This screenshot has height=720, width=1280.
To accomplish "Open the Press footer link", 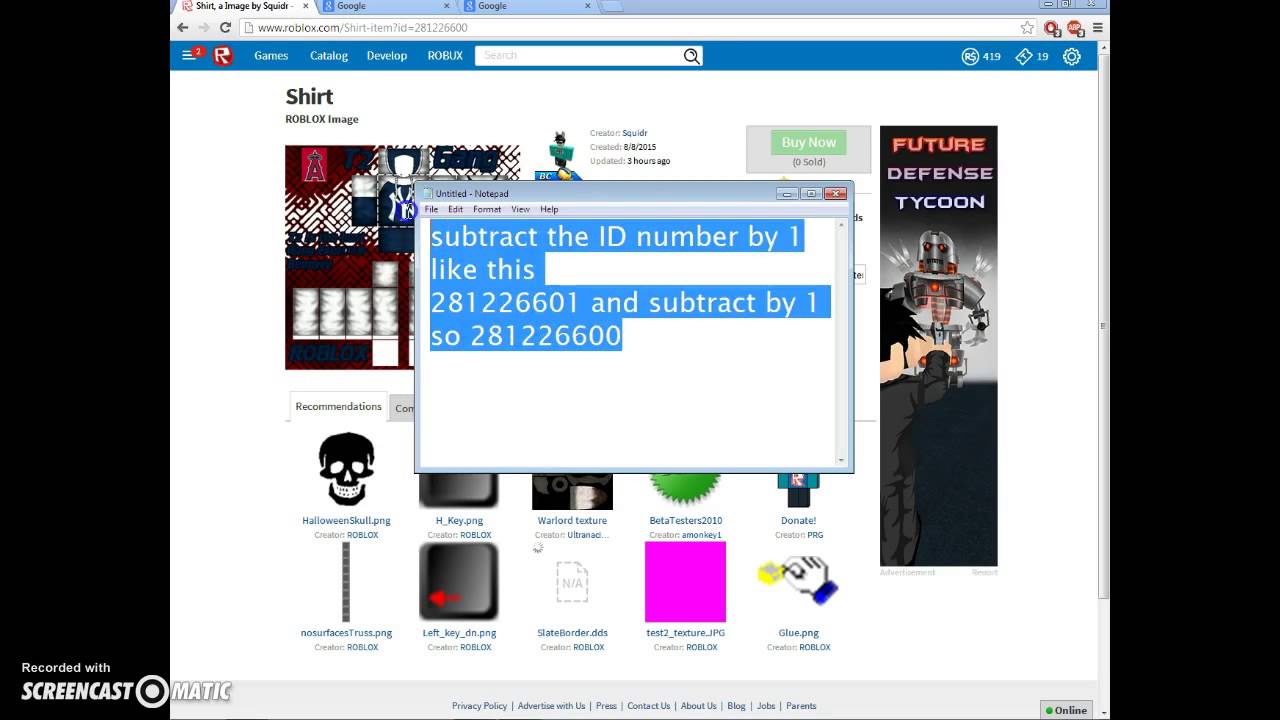I will pyautogui.click(x=606, y=706).
